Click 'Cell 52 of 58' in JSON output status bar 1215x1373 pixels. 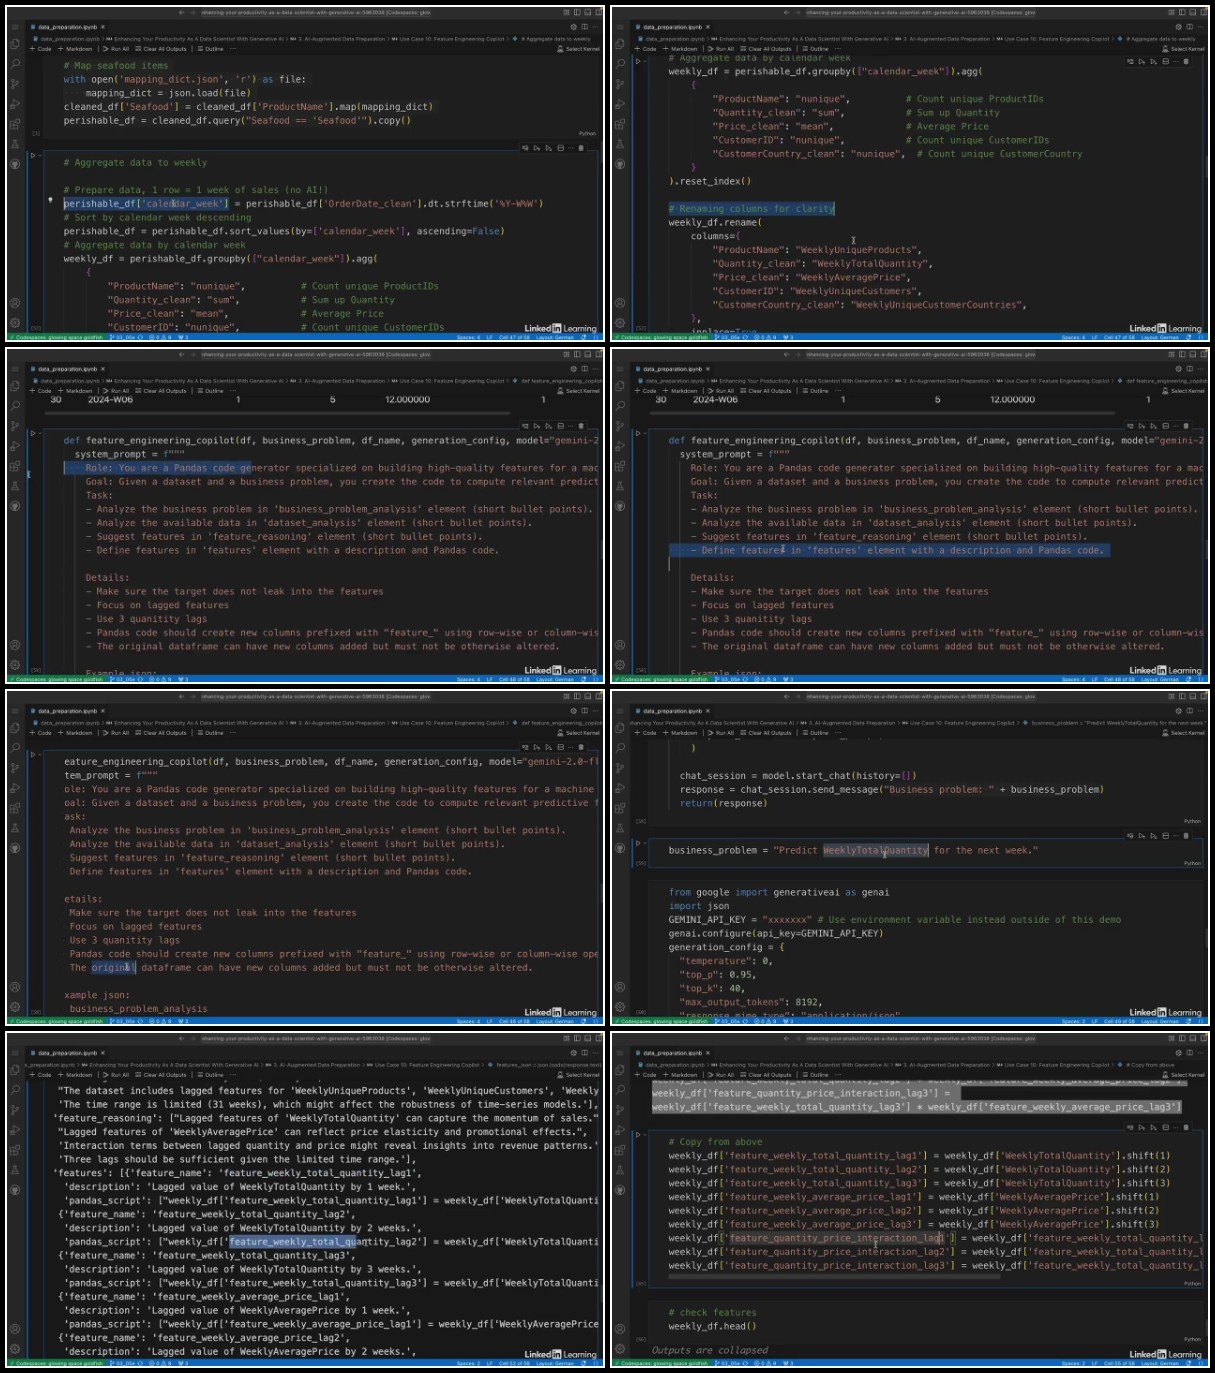pyautogui.click(x=516, y=1363)
